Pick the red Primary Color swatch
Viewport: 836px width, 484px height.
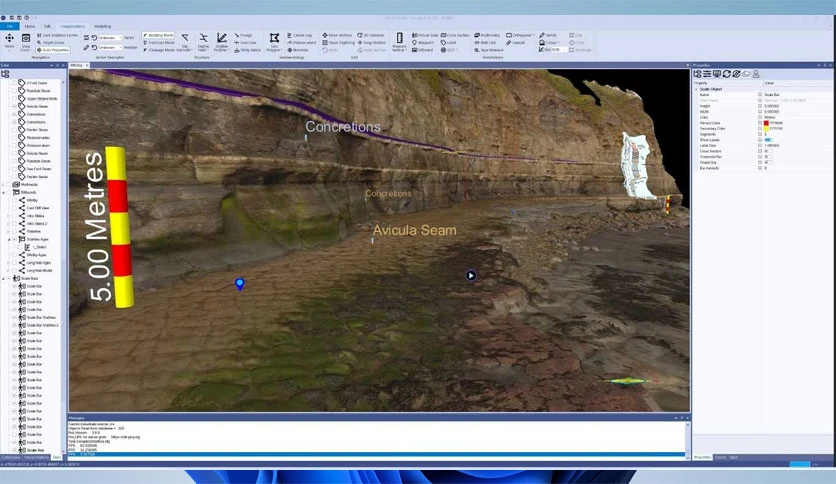pyautogui.click(x=766, y=123)
